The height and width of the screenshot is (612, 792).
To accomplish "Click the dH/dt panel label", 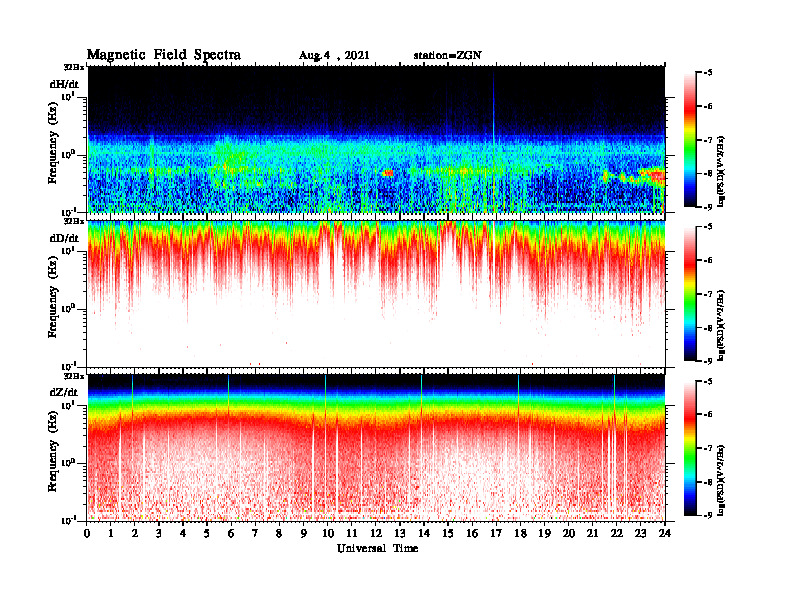I will click(x=64, y=84).
